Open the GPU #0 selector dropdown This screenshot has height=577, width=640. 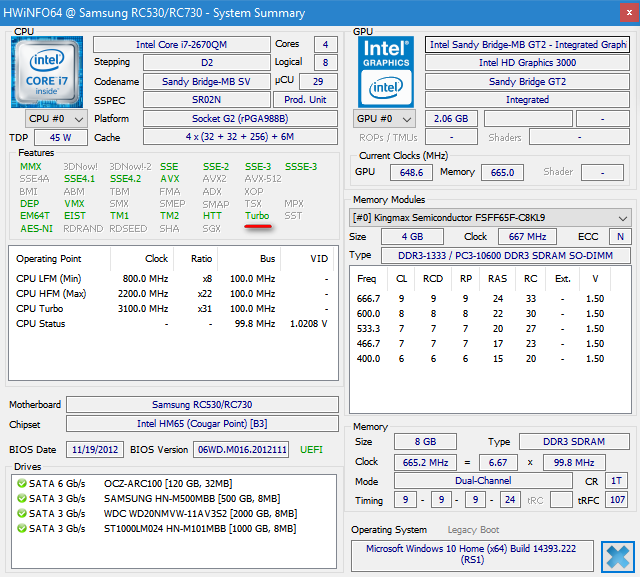tap(384, 119)
